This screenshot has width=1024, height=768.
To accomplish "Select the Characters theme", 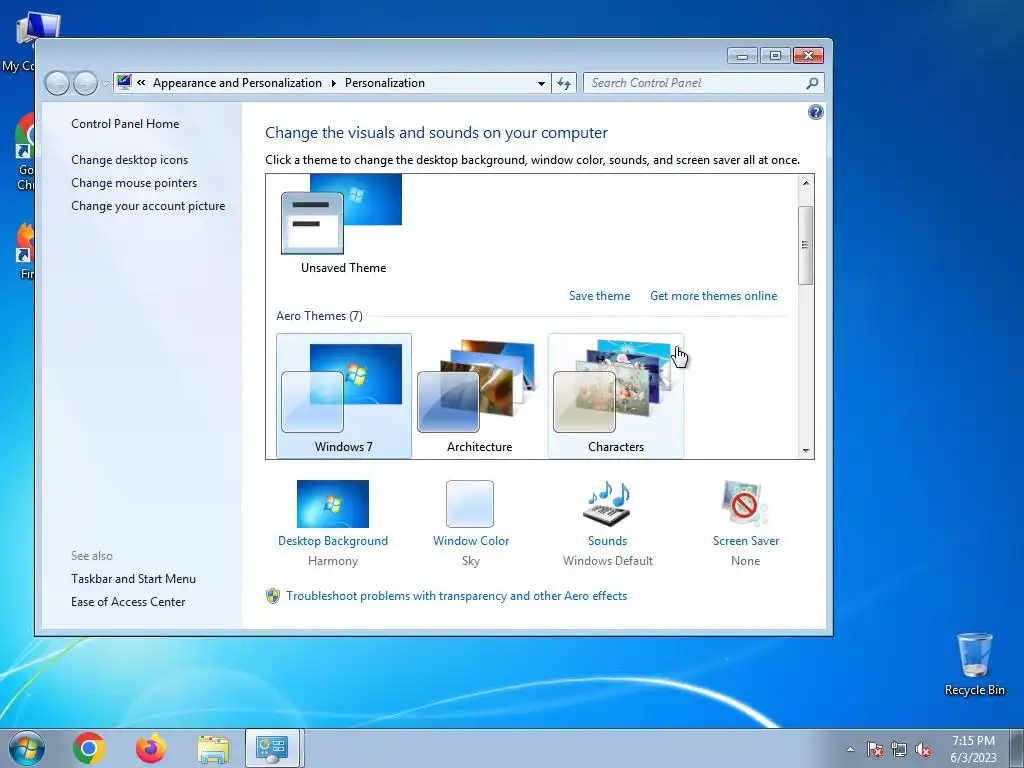I will tap(615, 396).
